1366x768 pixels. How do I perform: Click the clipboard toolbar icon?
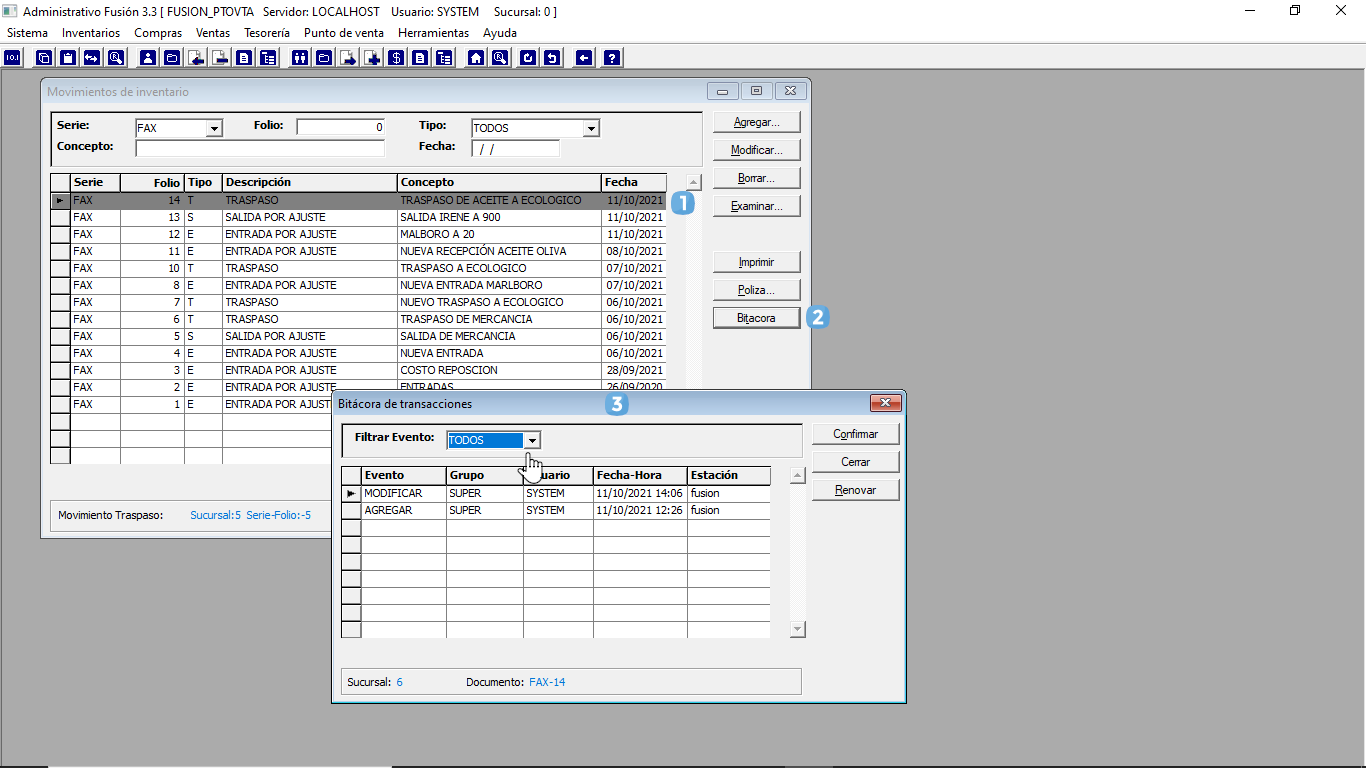coord(68,58)
